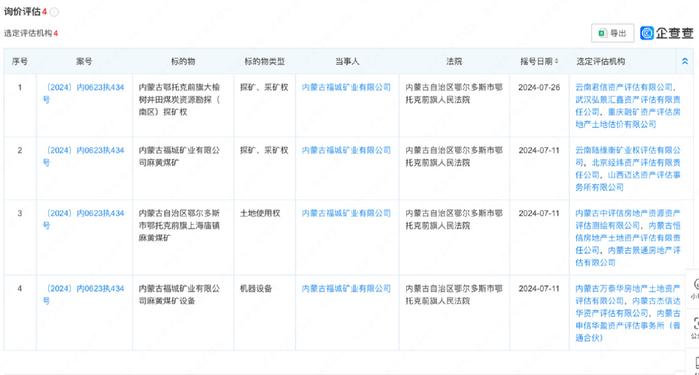Screen dimensions: 699x375
Task: Open case number link in row 3
Action: click(83, 219)
